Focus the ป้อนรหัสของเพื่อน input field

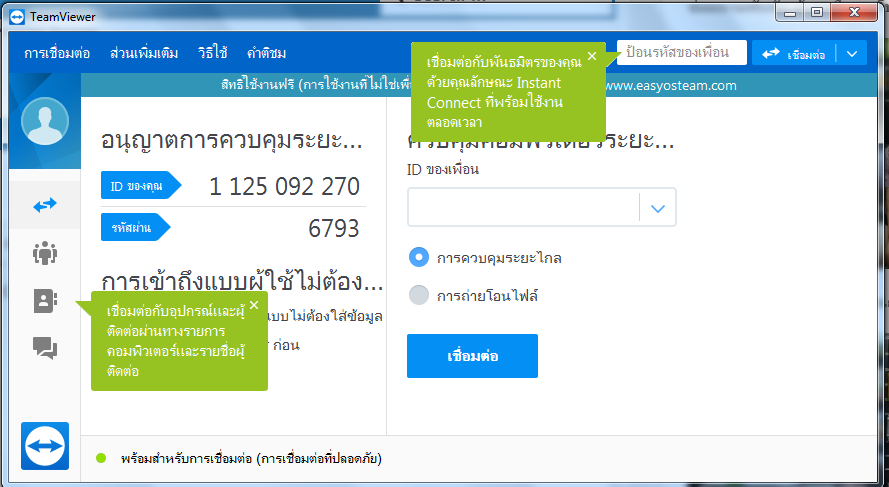(681, 53)
